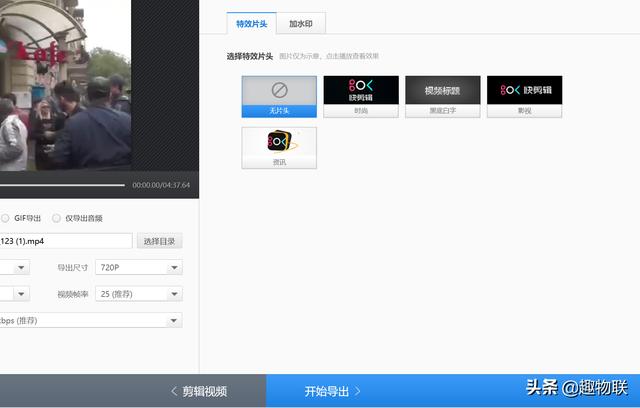Image resolution: width=640 pixels, height=408 pixels.
Task: Go back via 剪辑视频 button
Action: [x=198, y=391]
